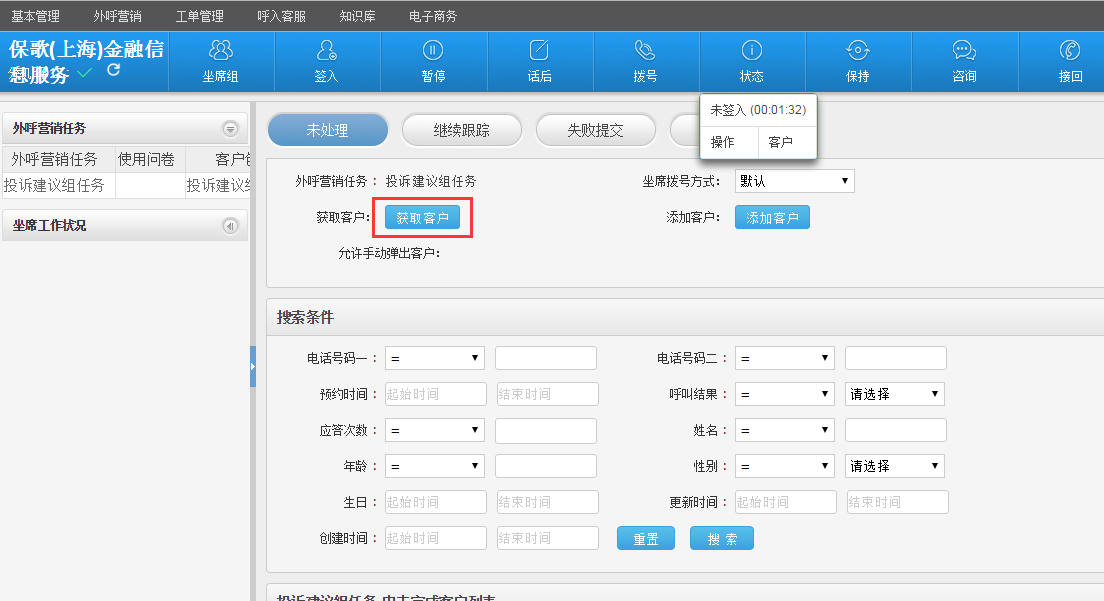Collapse the 外呼营销任务 panel
1104x601 pixels.
[230, 129]
